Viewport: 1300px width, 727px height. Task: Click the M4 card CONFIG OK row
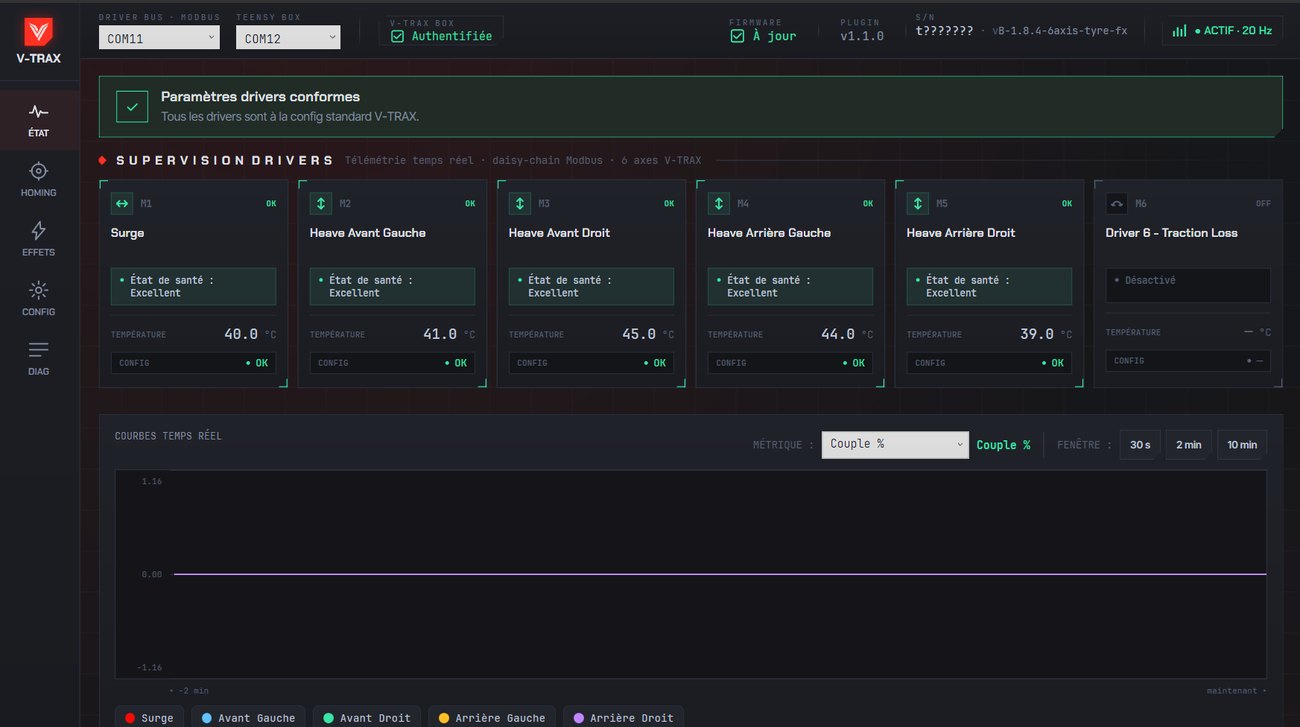point(790,363)
